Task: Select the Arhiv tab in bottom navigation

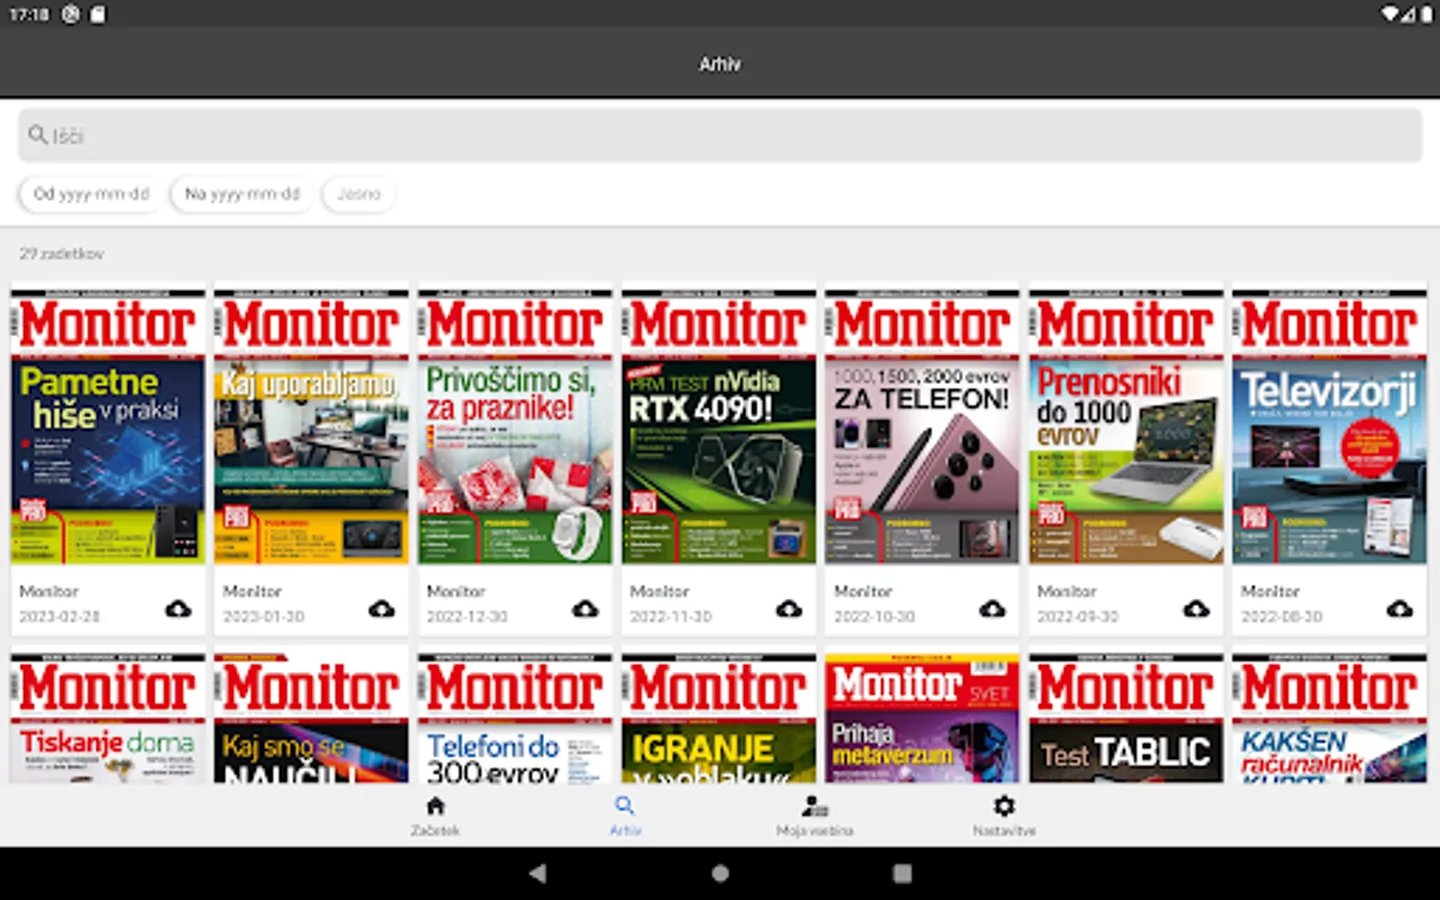Action: (625, 816)
